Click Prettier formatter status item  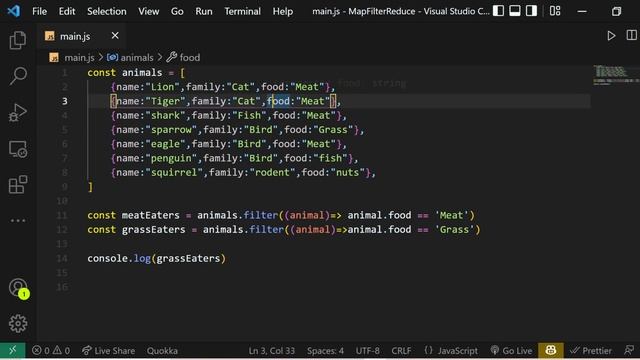pos(591,351)
